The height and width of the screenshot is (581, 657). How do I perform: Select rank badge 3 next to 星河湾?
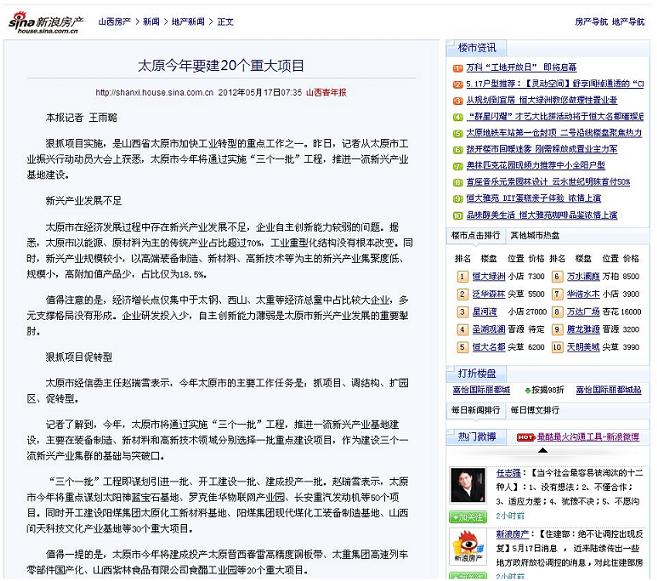pyautogui.click(x=462, y=312)
